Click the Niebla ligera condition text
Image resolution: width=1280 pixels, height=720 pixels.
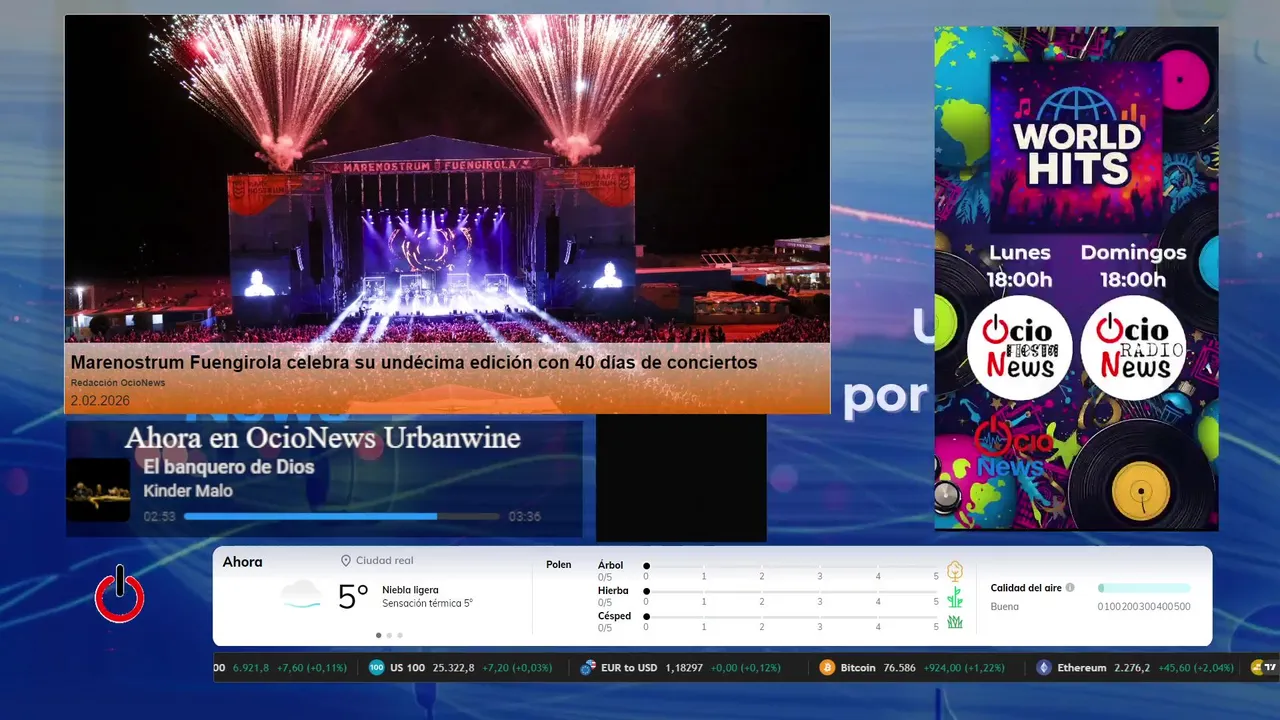[x=410, y=590]
